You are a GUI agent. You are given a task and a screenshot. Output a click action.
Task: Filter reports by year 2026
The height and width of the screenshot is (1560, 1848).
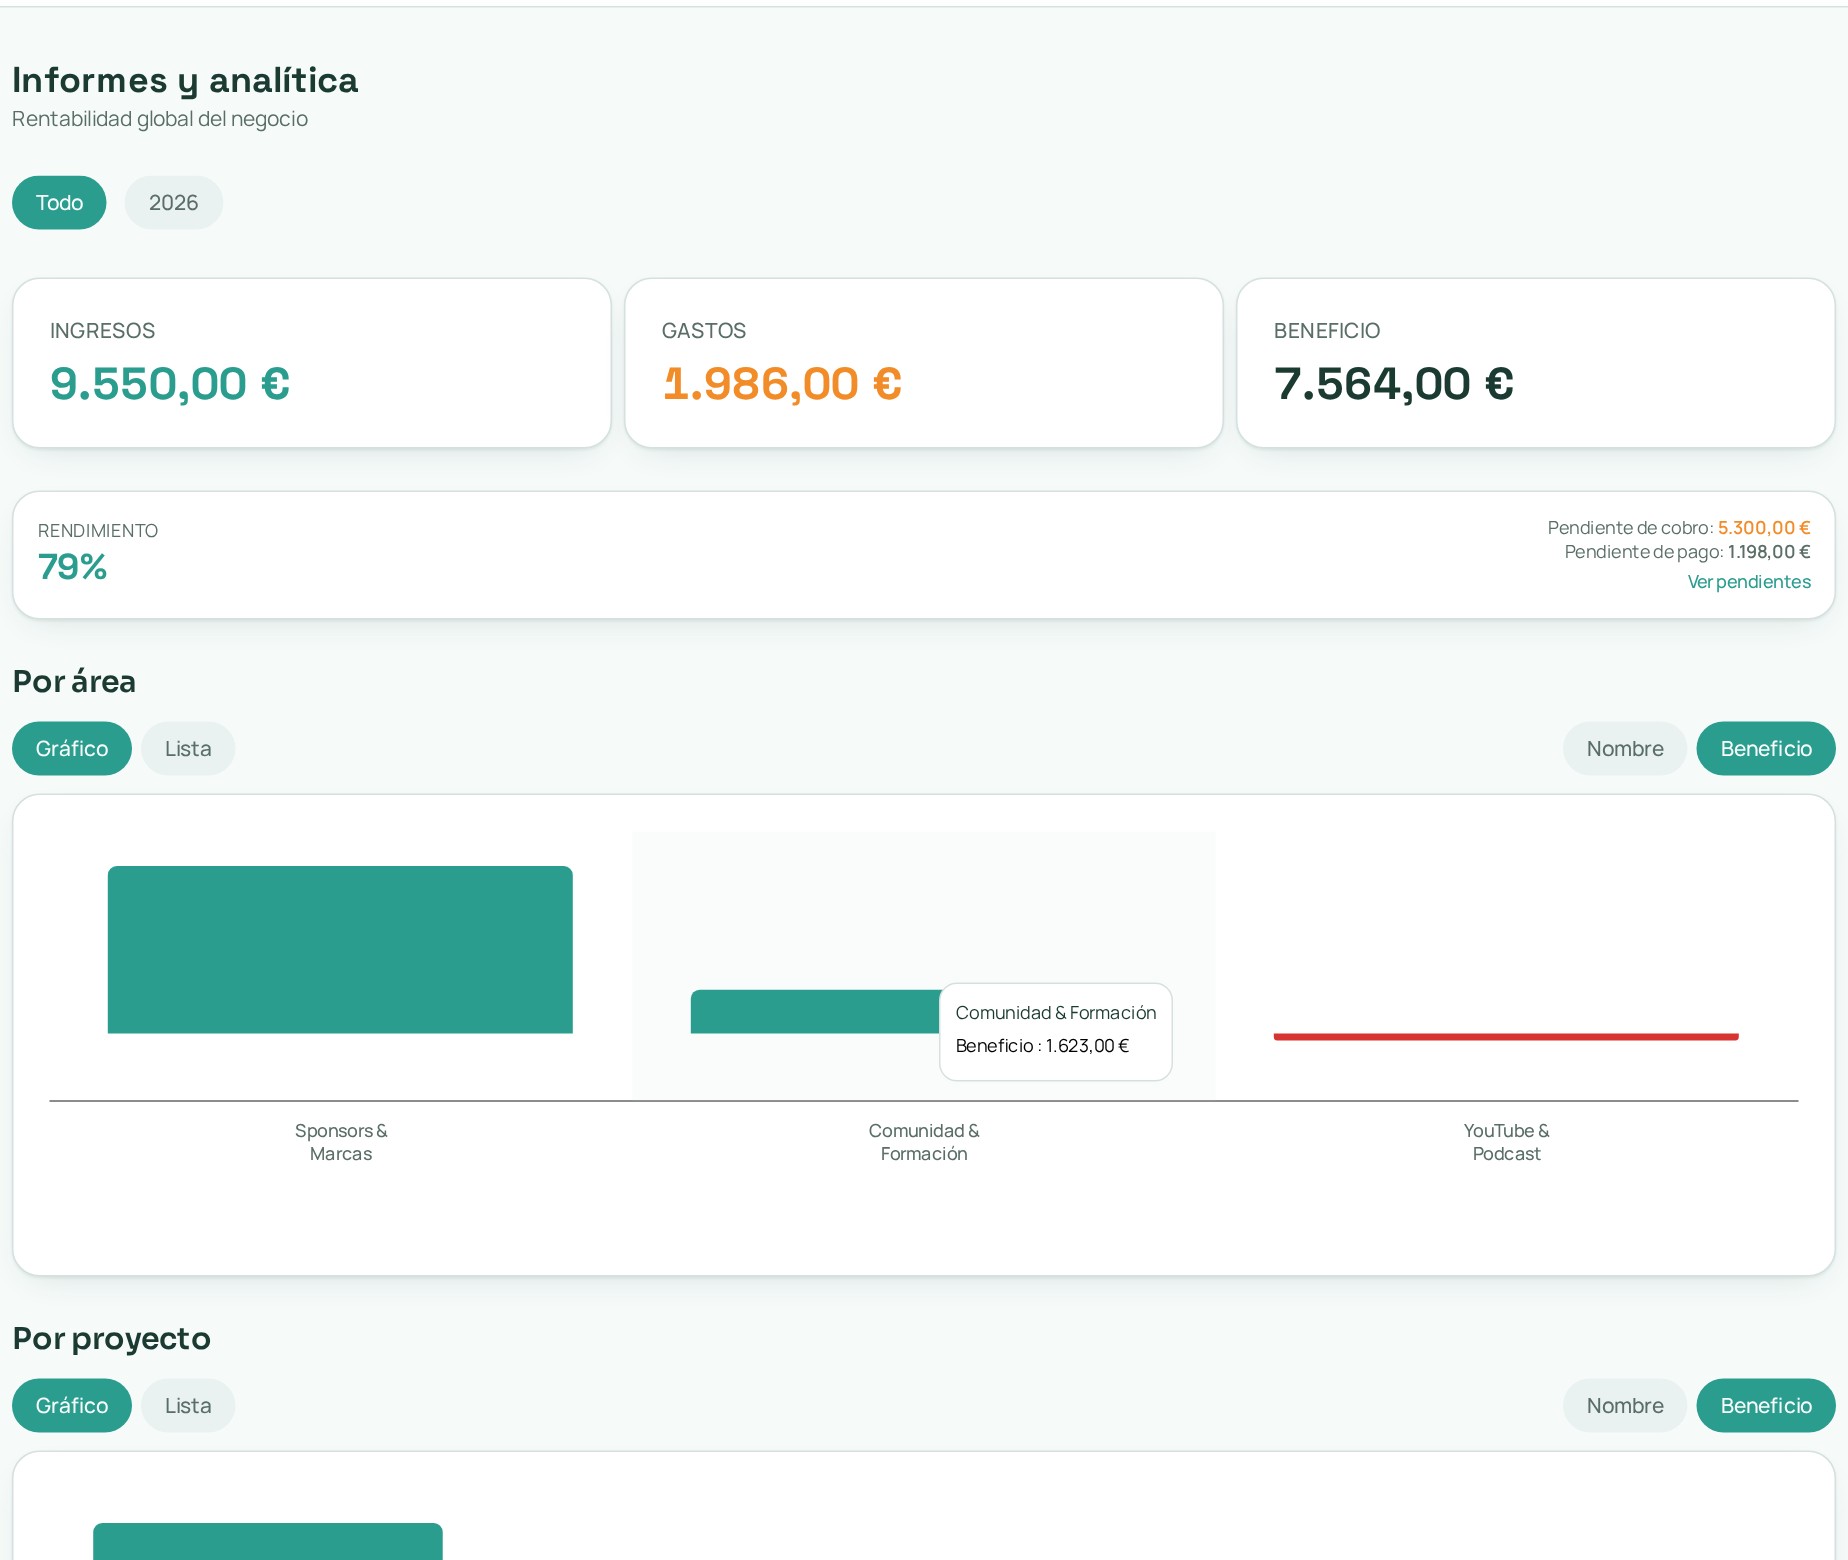click(x=173, y=203)
